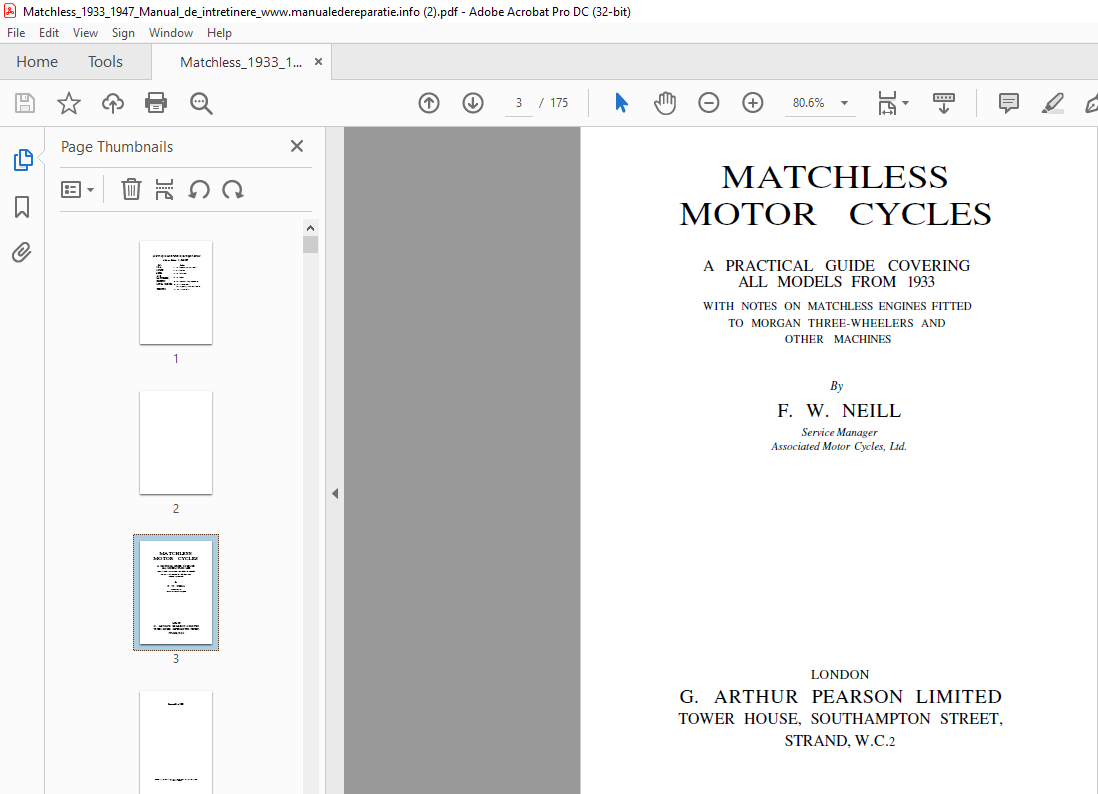Open the Window menu
1098x794 pixels.
click(170, 33)
